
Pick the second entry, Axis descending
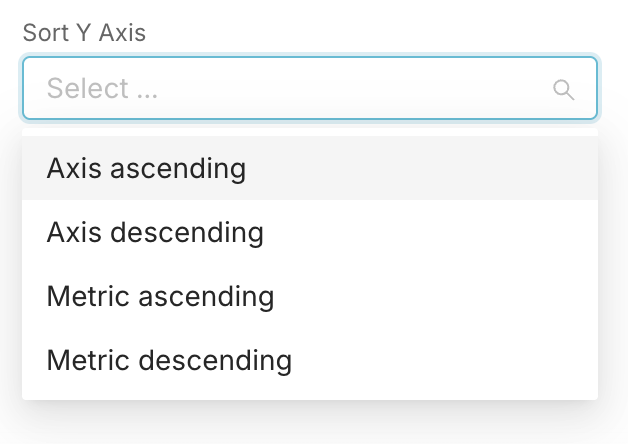click(x=310, y=232)
